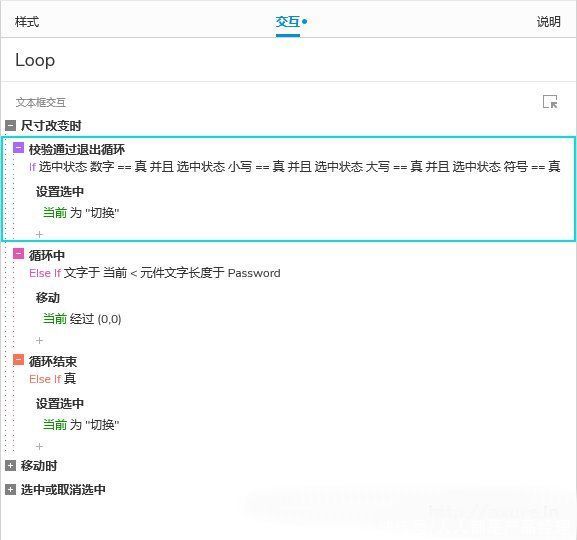The width and height of the screenshot is (577, 540).
Task: Switch to the 说明 tab
Action: (548, 21)
